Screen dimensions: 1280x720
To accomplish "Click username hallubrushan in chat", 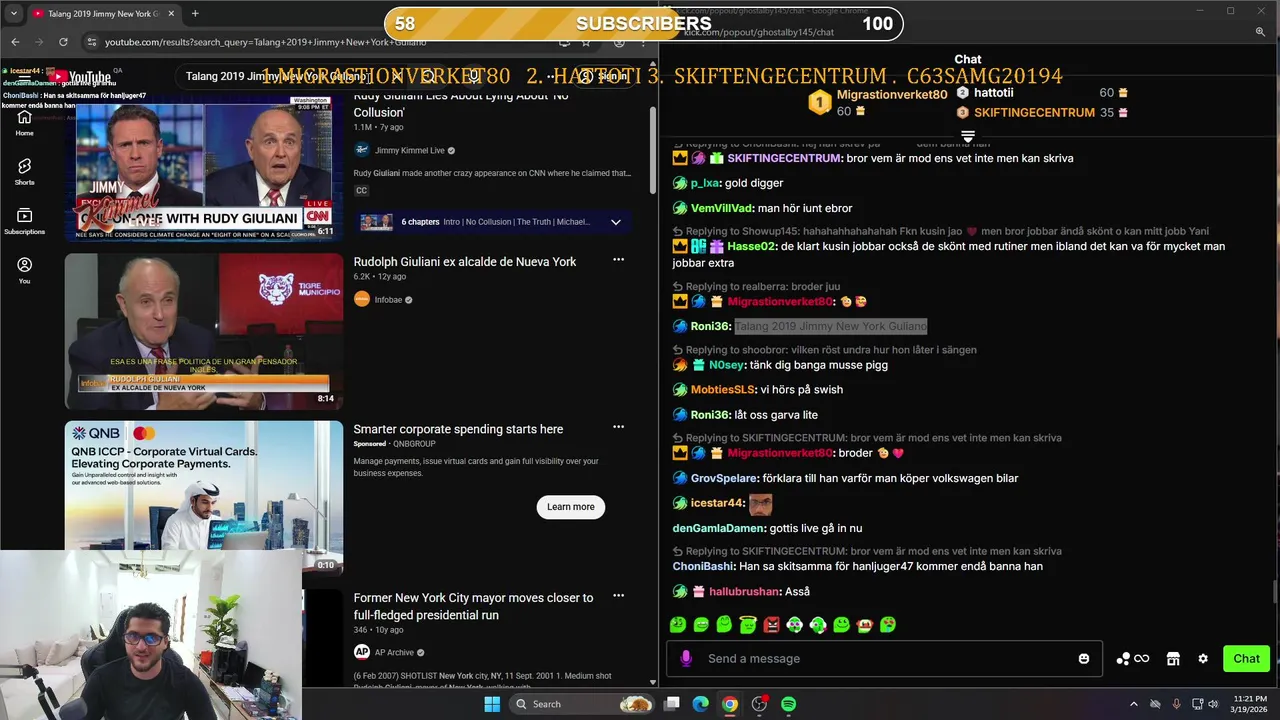I will [x=744, y=592].
